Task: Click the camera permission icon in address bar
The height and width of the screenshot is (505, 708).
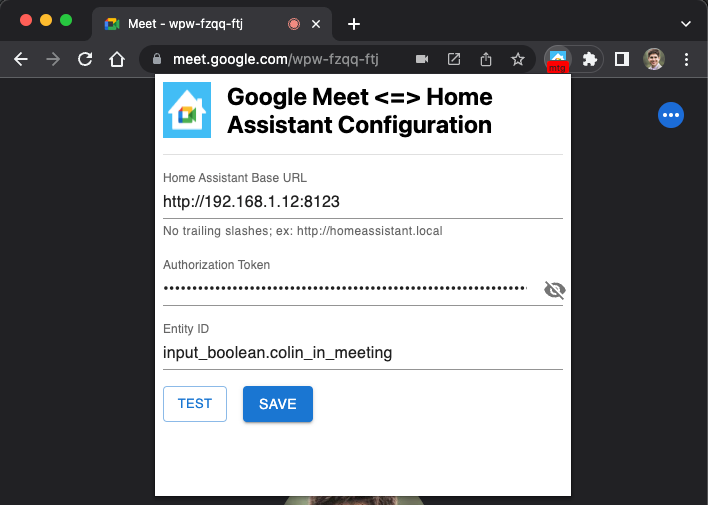Action: click(x=422, y=59)
